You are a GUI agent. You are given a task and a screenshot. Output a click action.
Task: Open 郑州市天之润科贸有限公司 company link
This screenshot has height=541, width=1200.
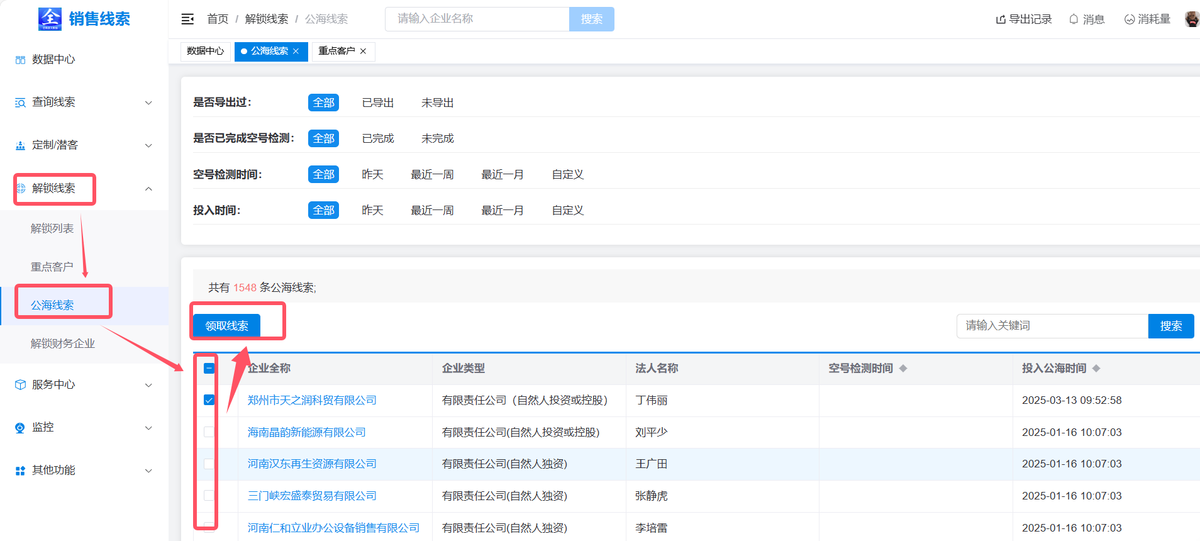(x=312, y=400)
